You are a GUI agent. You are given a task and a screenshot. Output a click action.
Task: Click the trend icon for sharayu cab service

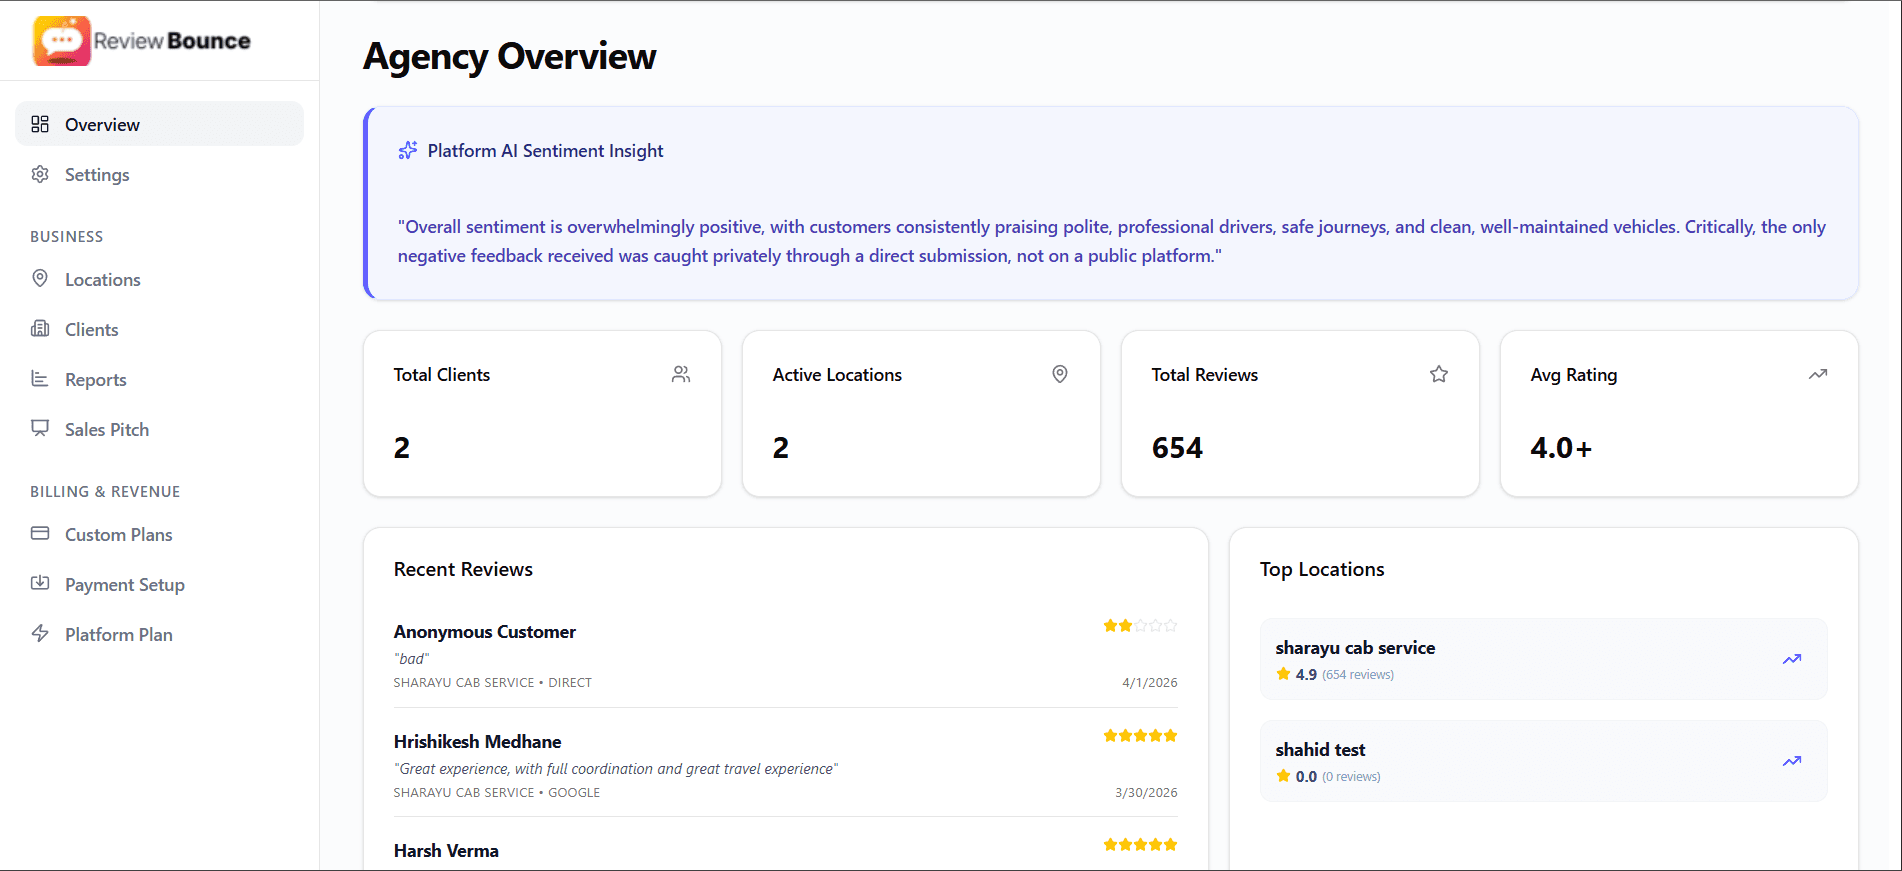click(x=1792, y=659)
